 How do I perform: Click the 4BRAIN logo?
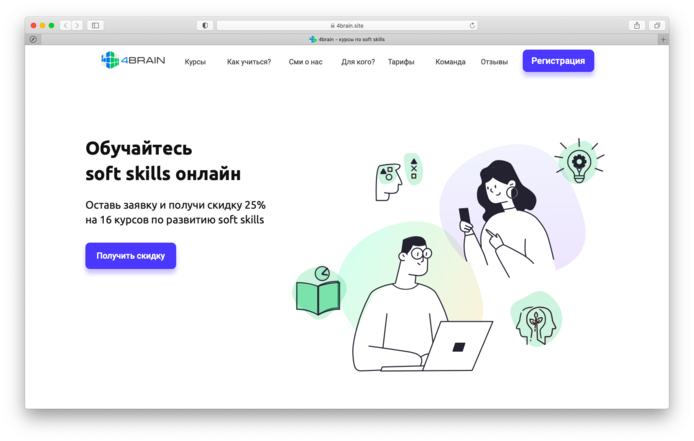pos(133,60)
